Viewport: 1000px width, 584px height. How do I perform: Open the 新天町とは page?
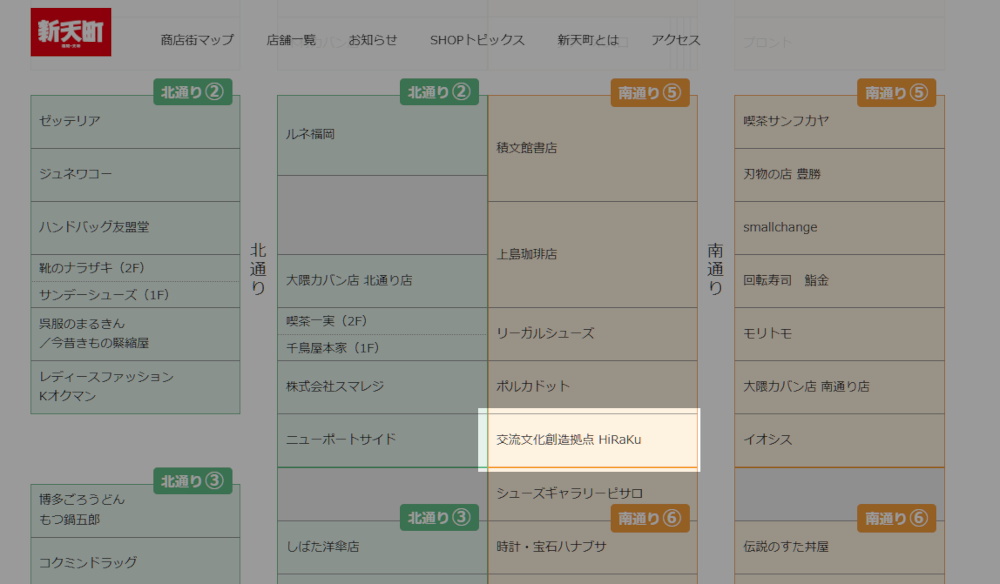point(588,40)
